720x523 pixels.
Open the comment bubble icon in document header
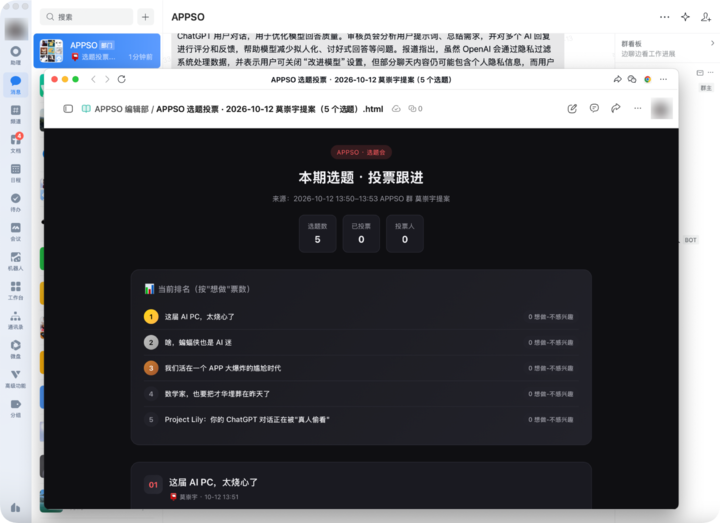pos(594,108)
